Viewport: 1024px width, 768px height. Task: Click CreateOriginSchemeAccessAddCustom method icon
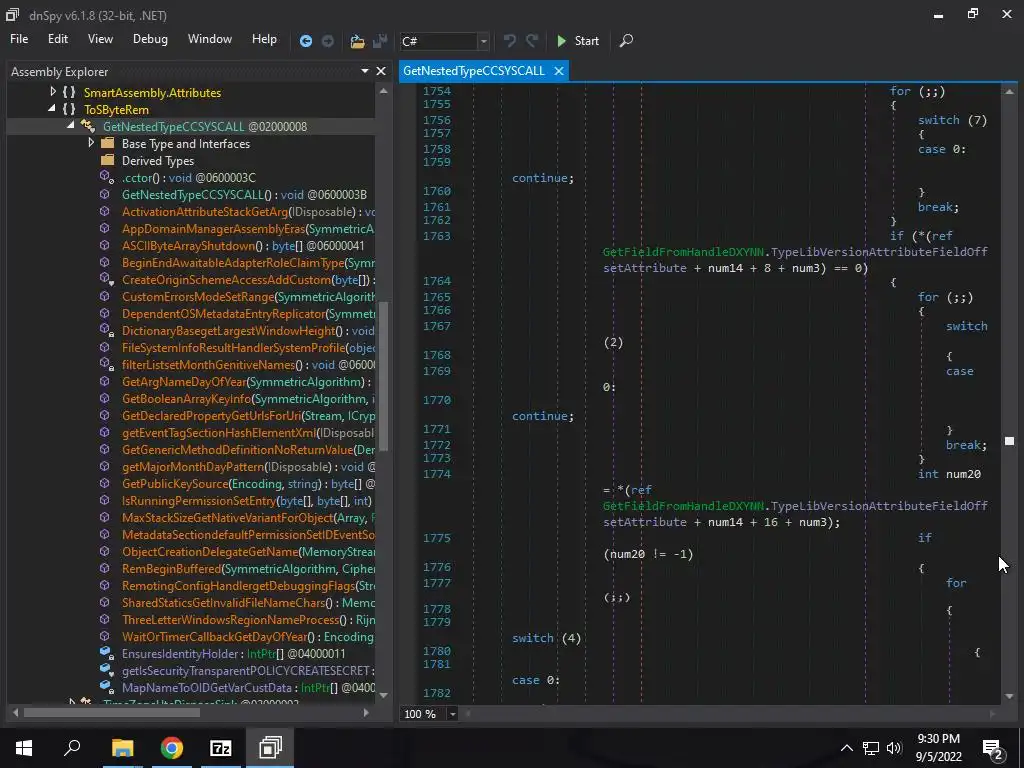pyautogui.click(x=106, y=280)
